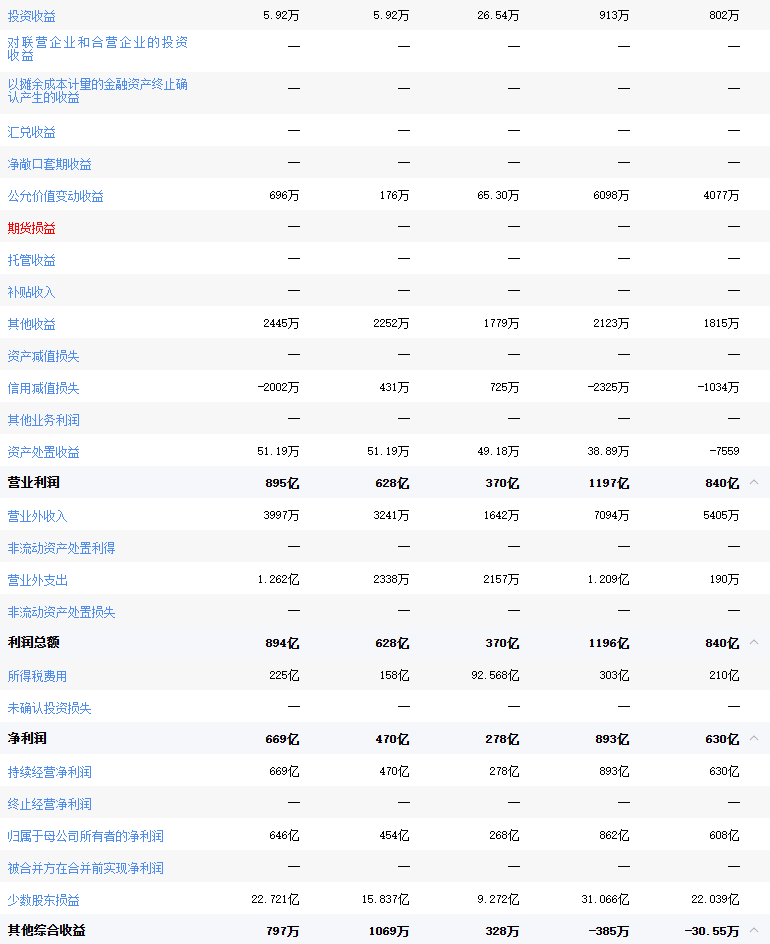Collapse the 营业利润 section chevron
Image resolution: width=770 pixels, height=944 pixels.
(x=754, y=483)
